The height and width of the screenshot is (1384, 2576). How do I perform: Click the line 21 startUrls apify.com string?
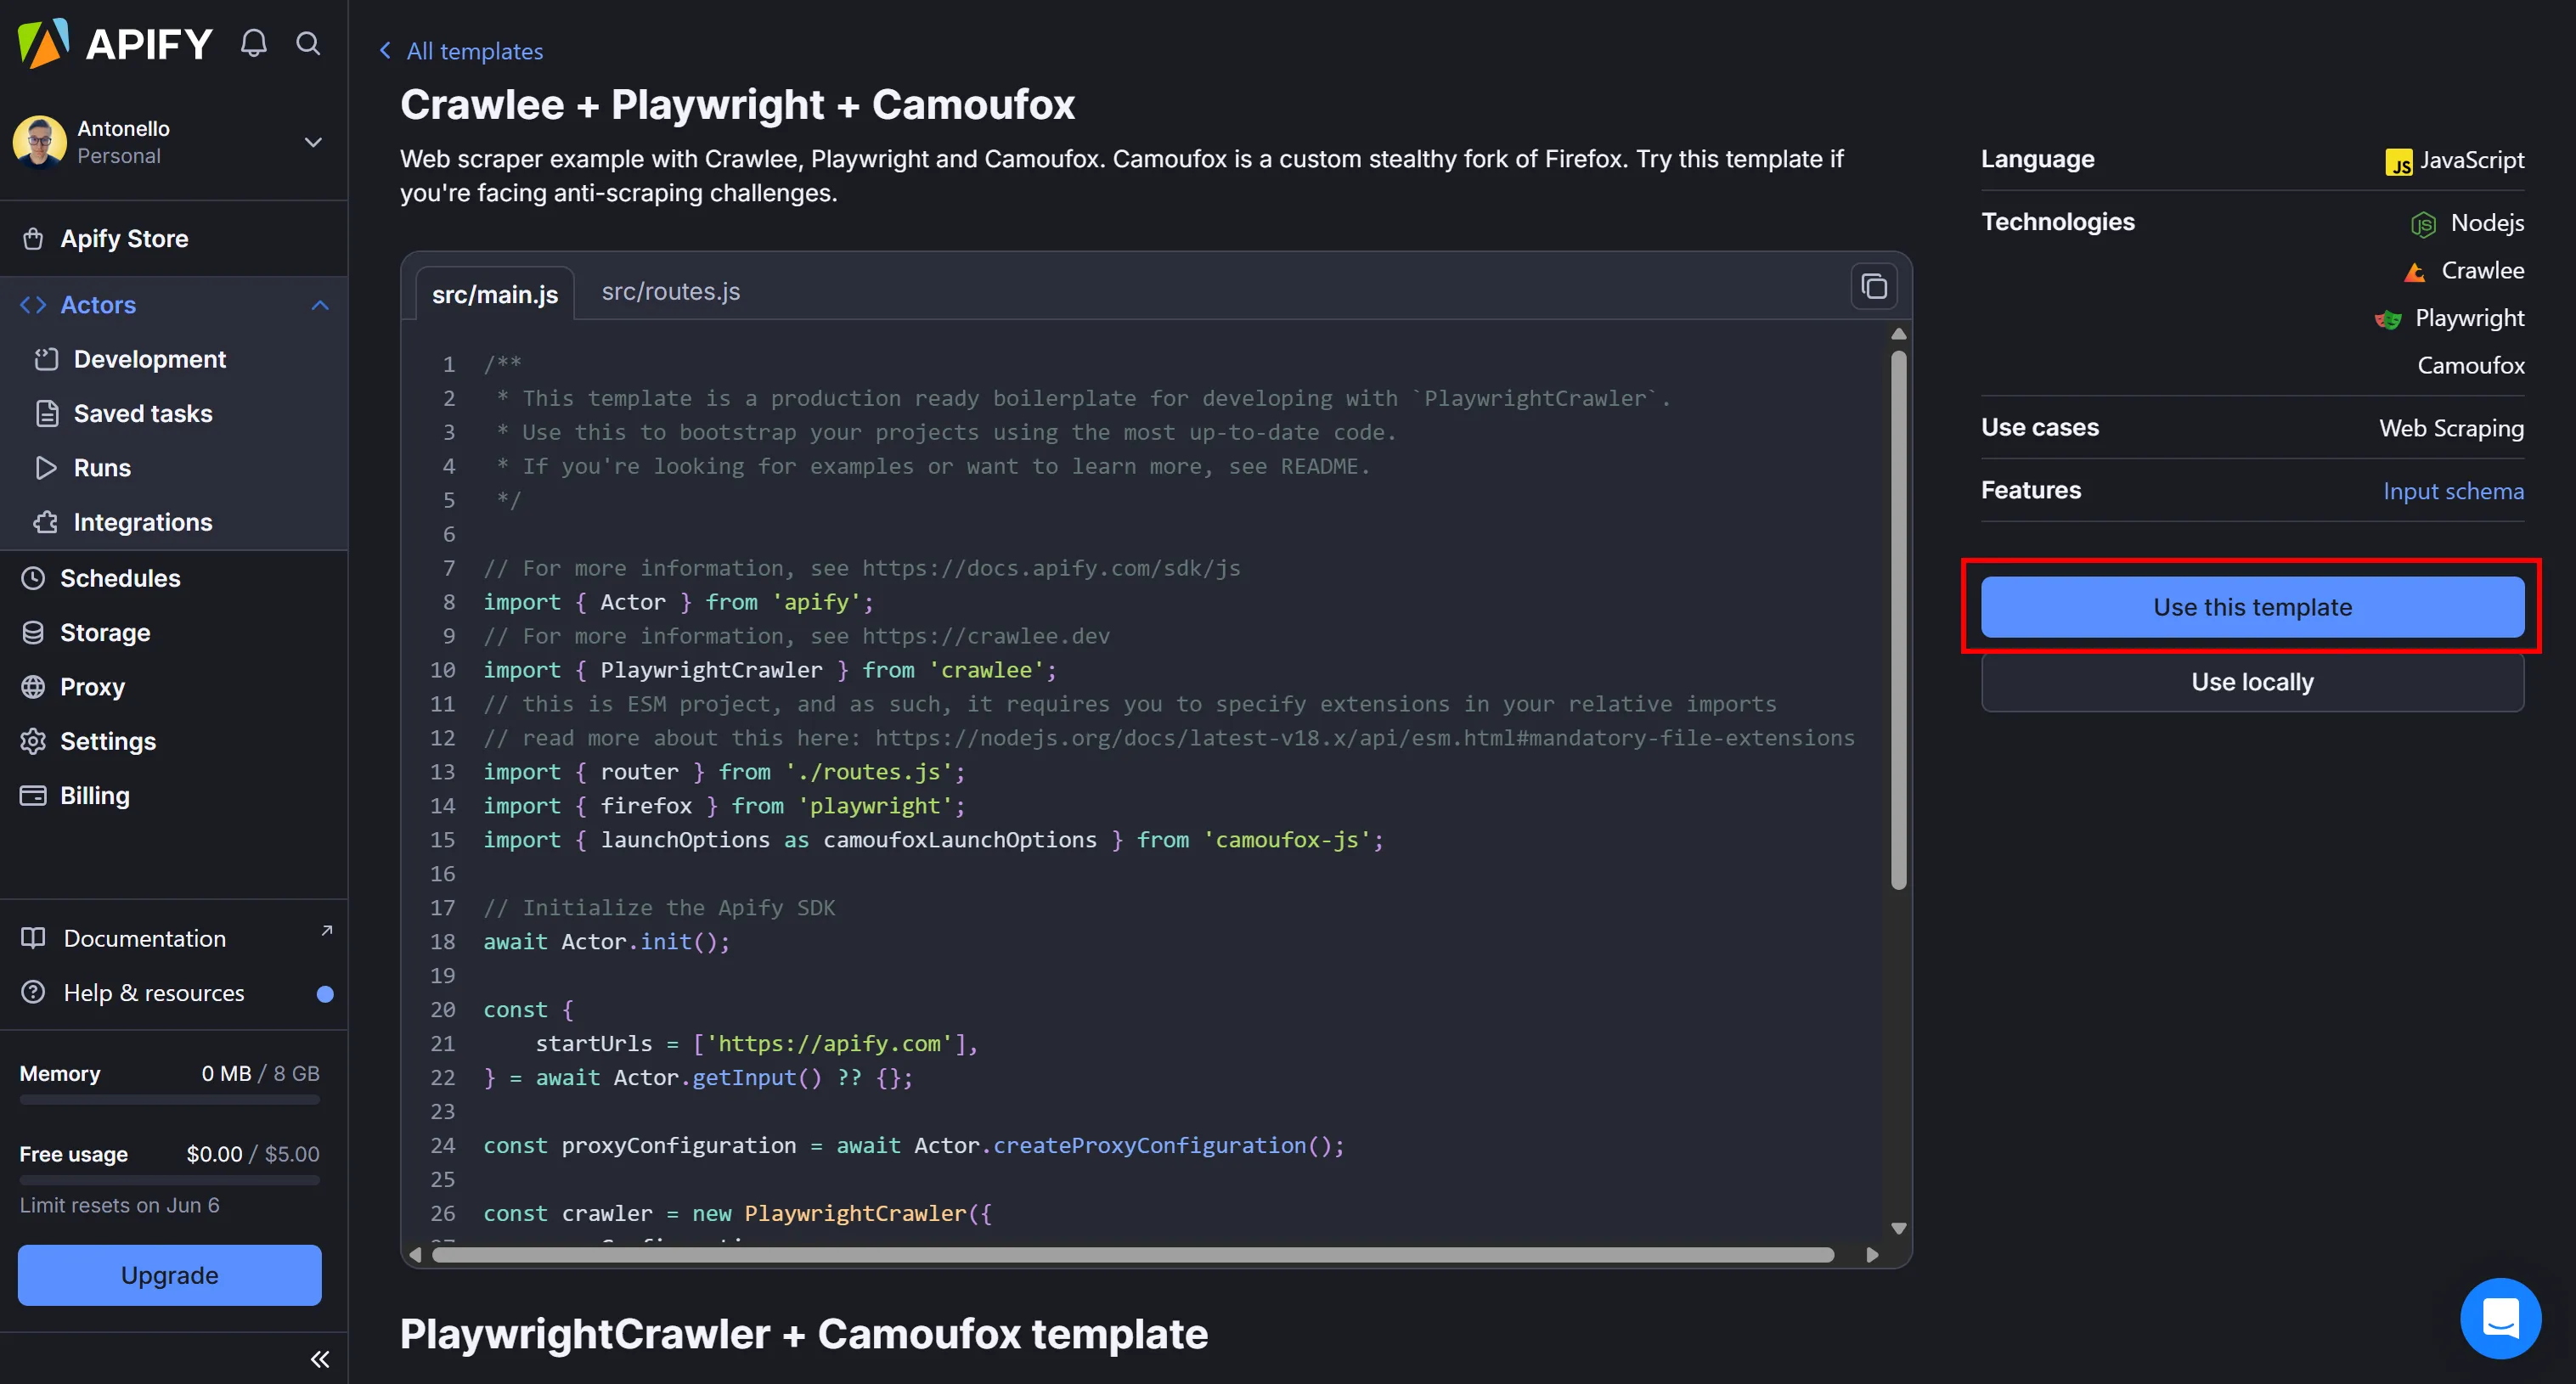[830, 1044]
